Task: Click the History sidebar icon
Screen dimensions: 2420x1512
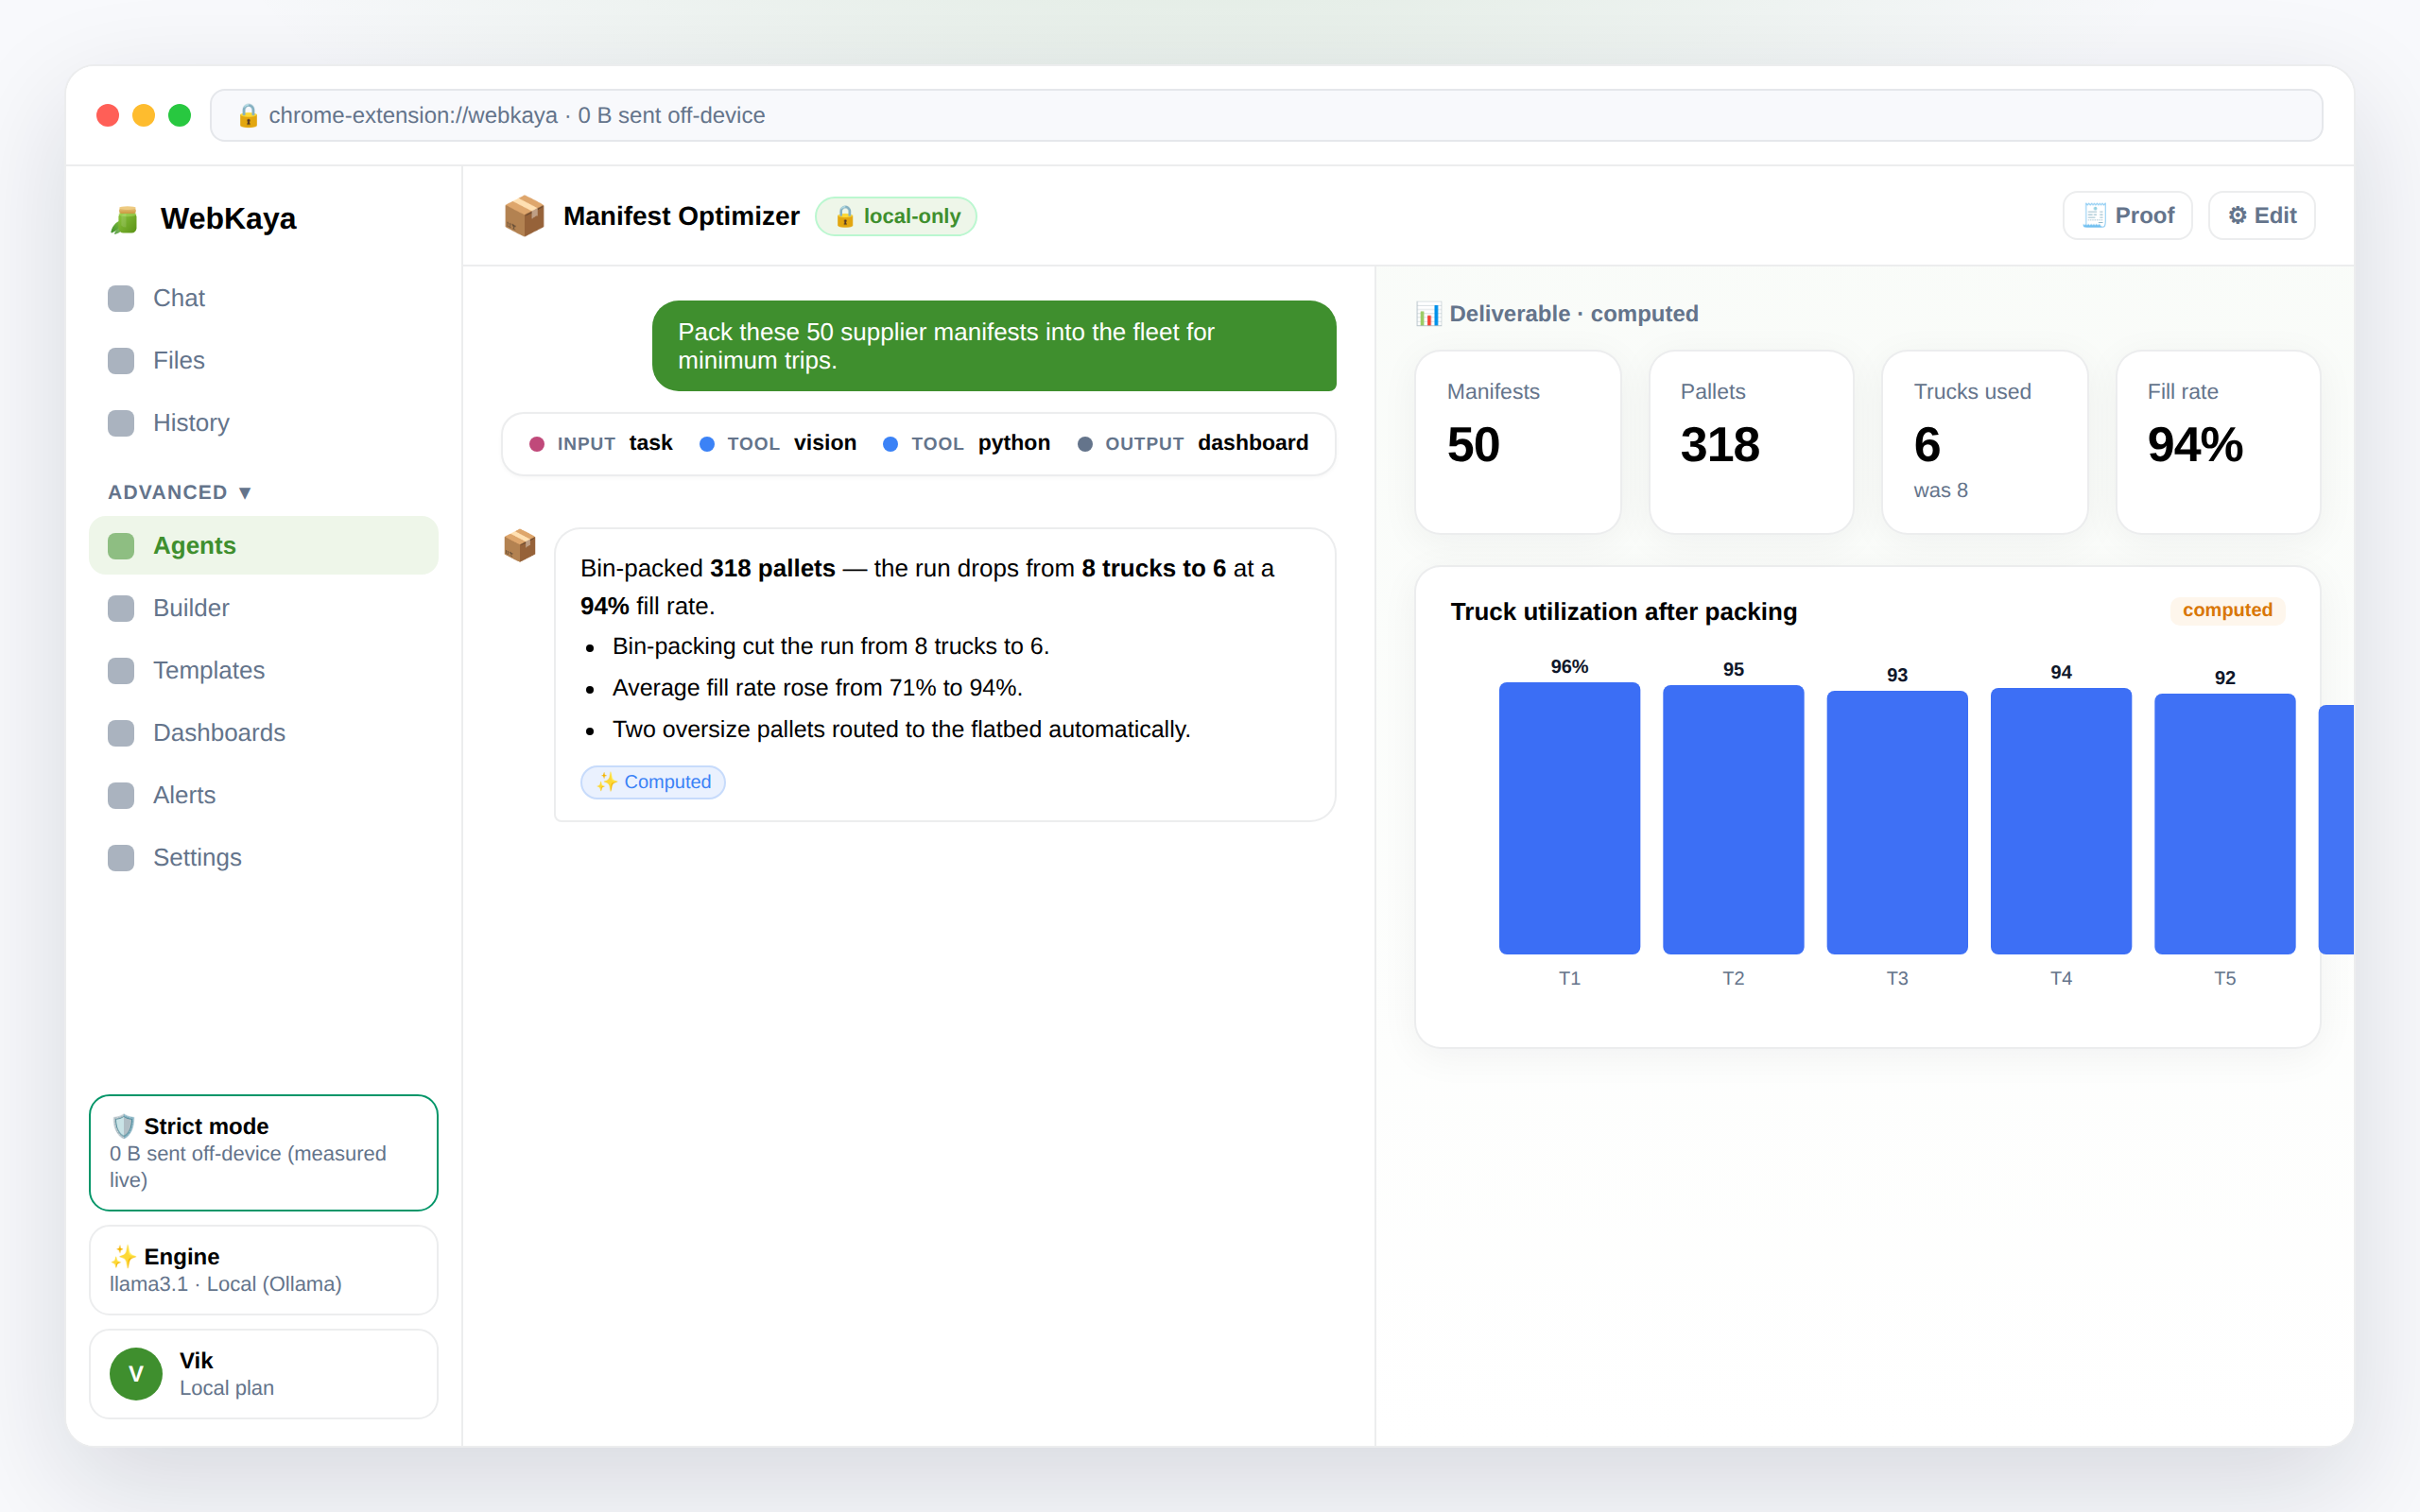Action: (121, 423)
